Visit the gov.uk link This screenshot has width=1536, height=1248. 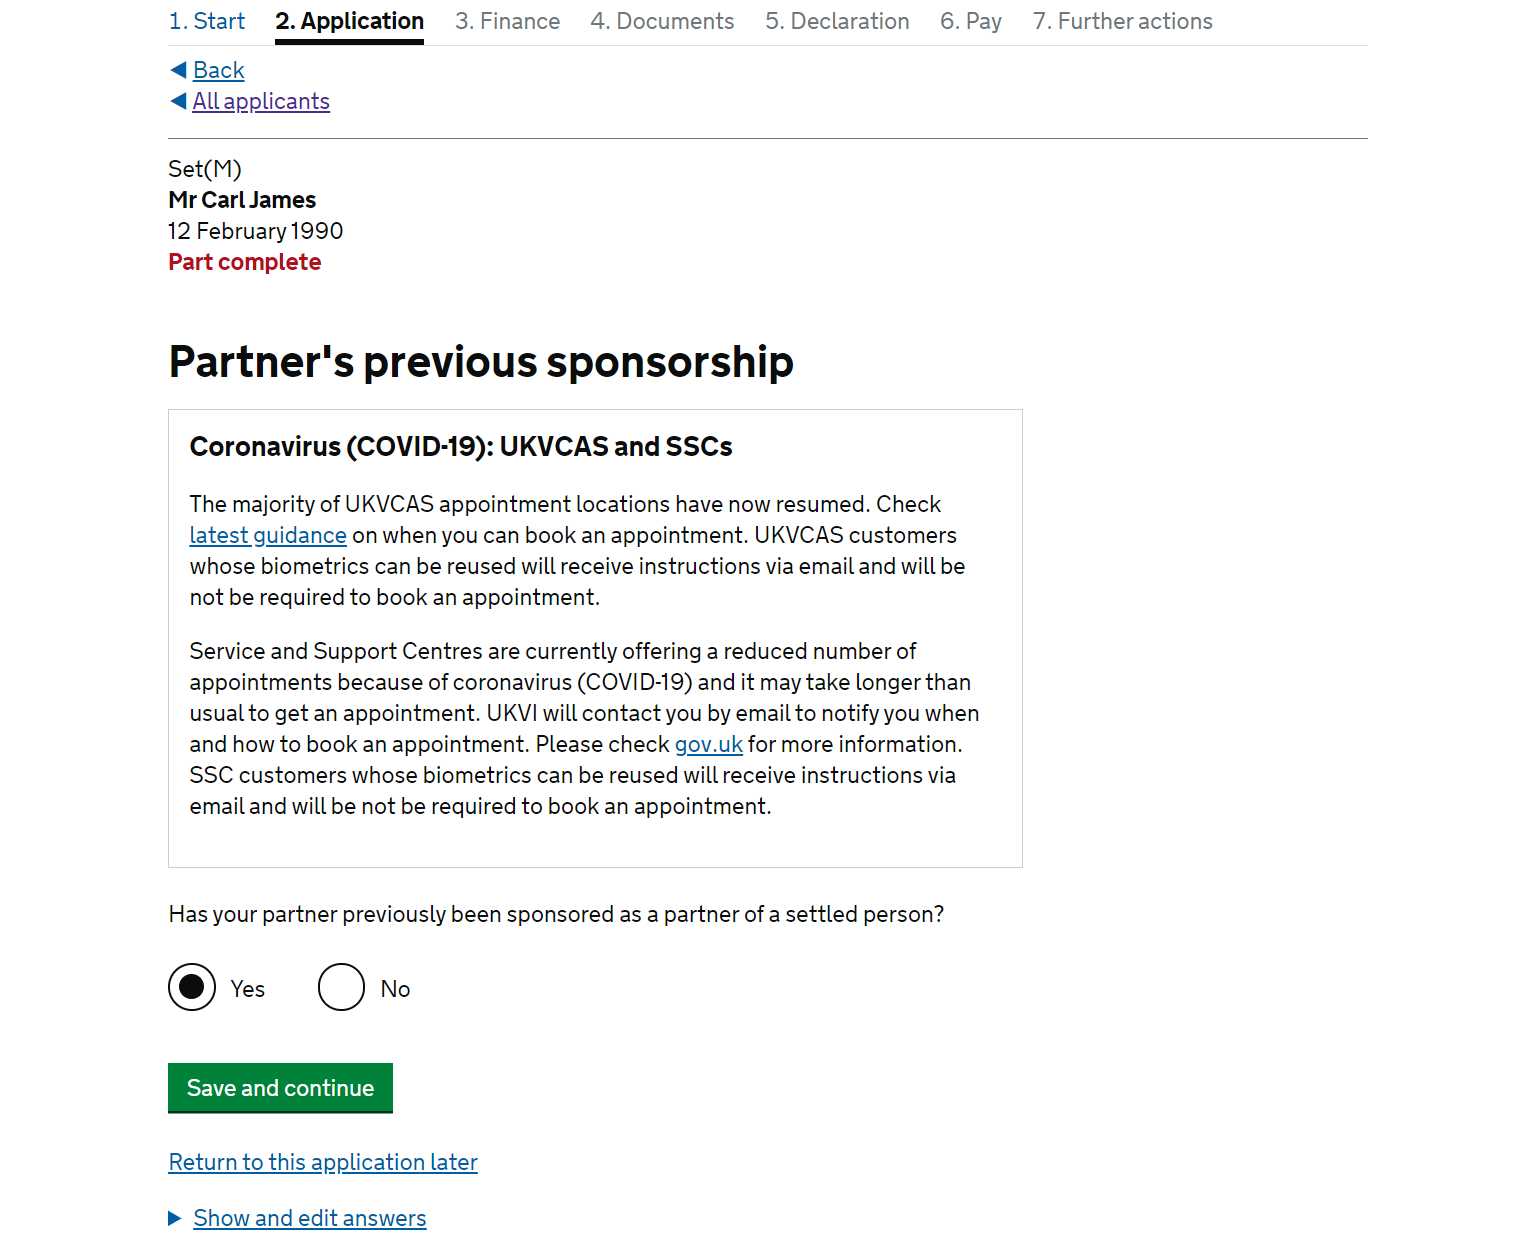tap(708, 744)
